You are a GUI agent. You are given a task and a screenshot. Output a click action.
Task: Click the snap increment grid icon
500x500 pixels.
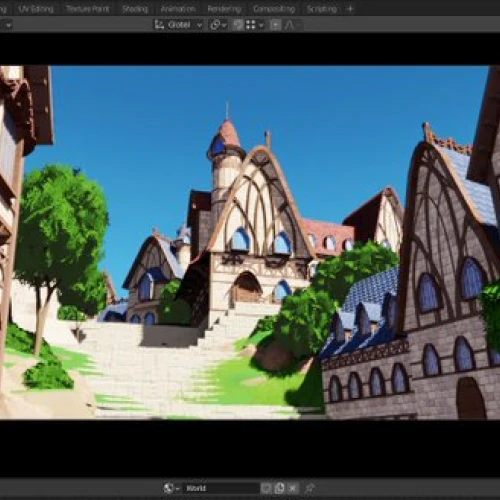point(251,25)
